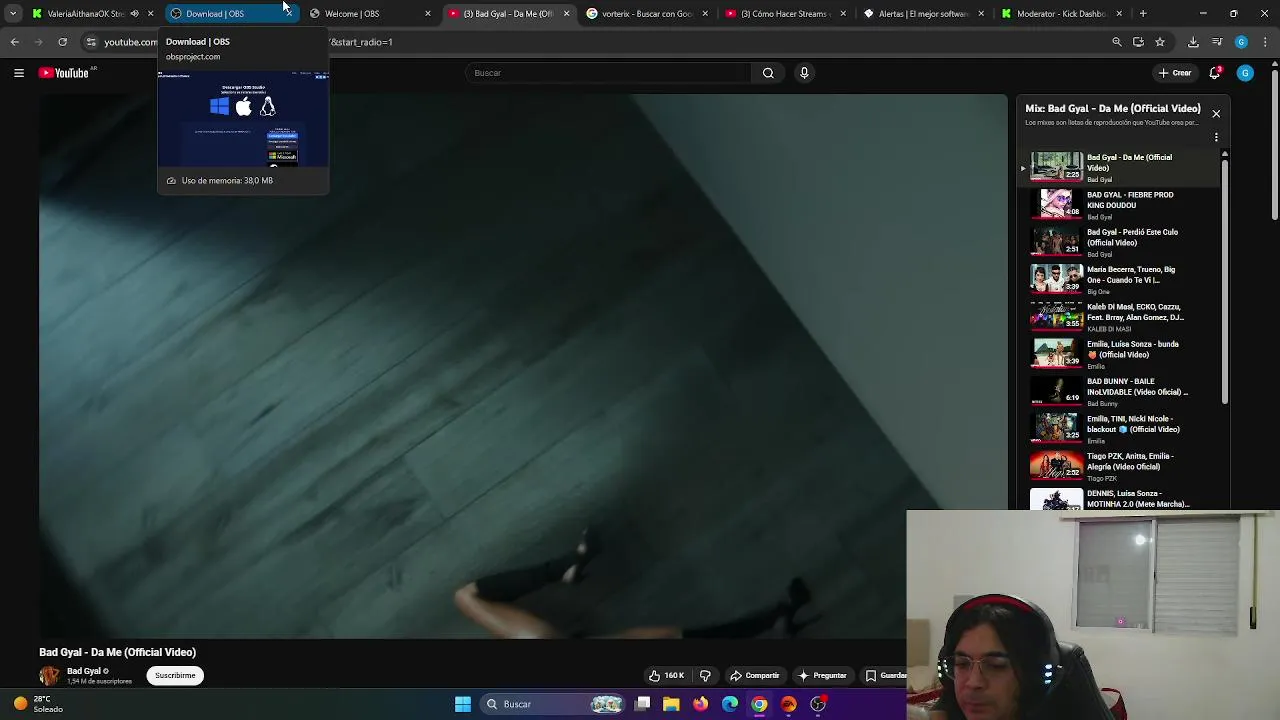Viewport: 1280px width, 720px height.
Task: Play Bad Gyal - Da Me in the mix
Action: coord(1120,167)
